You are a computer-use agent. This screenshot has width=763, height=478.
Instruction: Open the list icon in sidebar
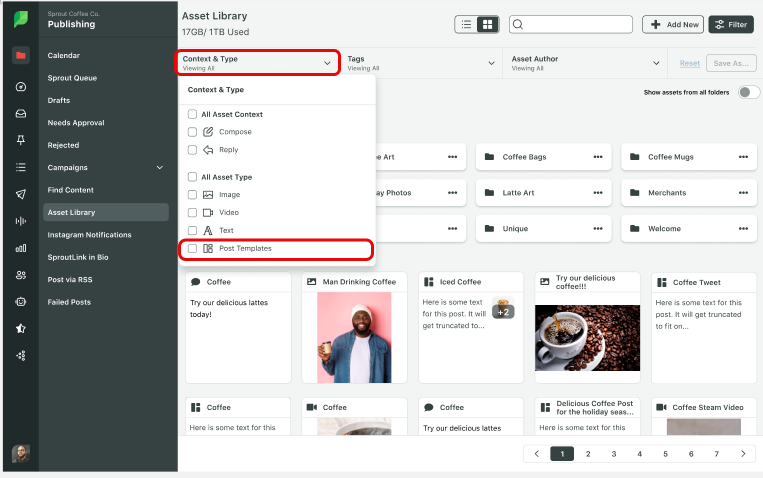coord(21,167)
